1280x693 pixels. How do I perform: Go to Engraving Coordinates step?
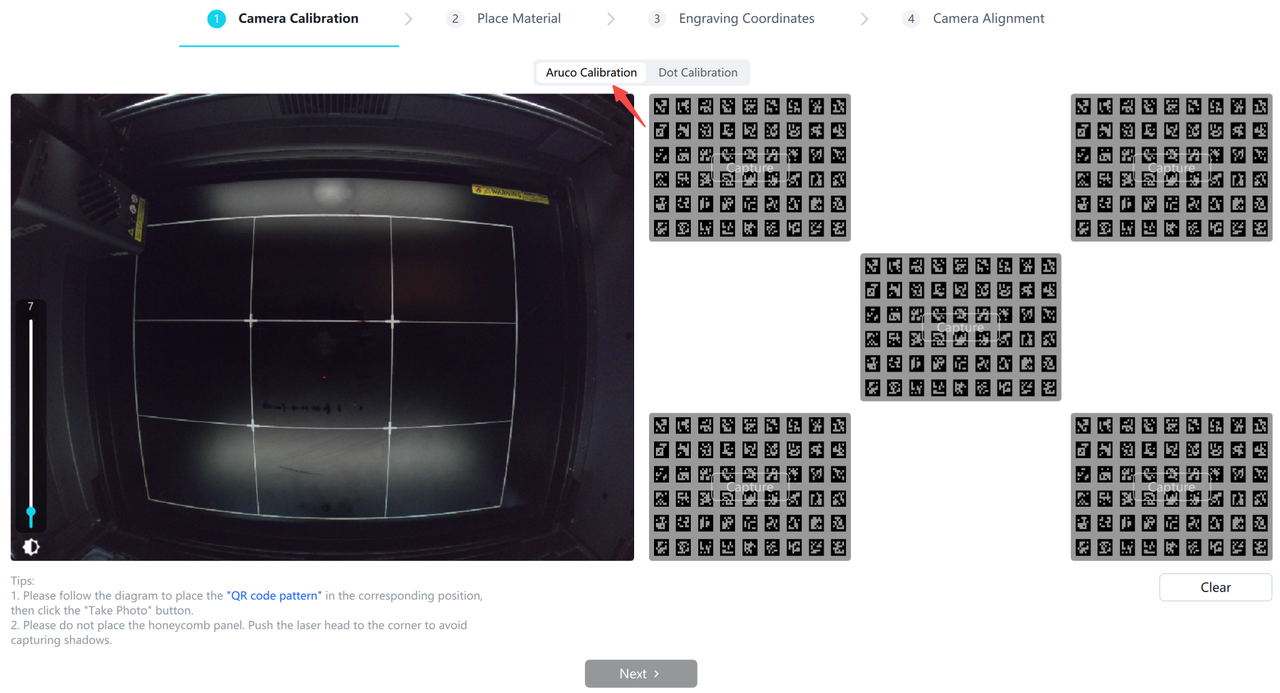pyautogui.click(x=746, y=19)
